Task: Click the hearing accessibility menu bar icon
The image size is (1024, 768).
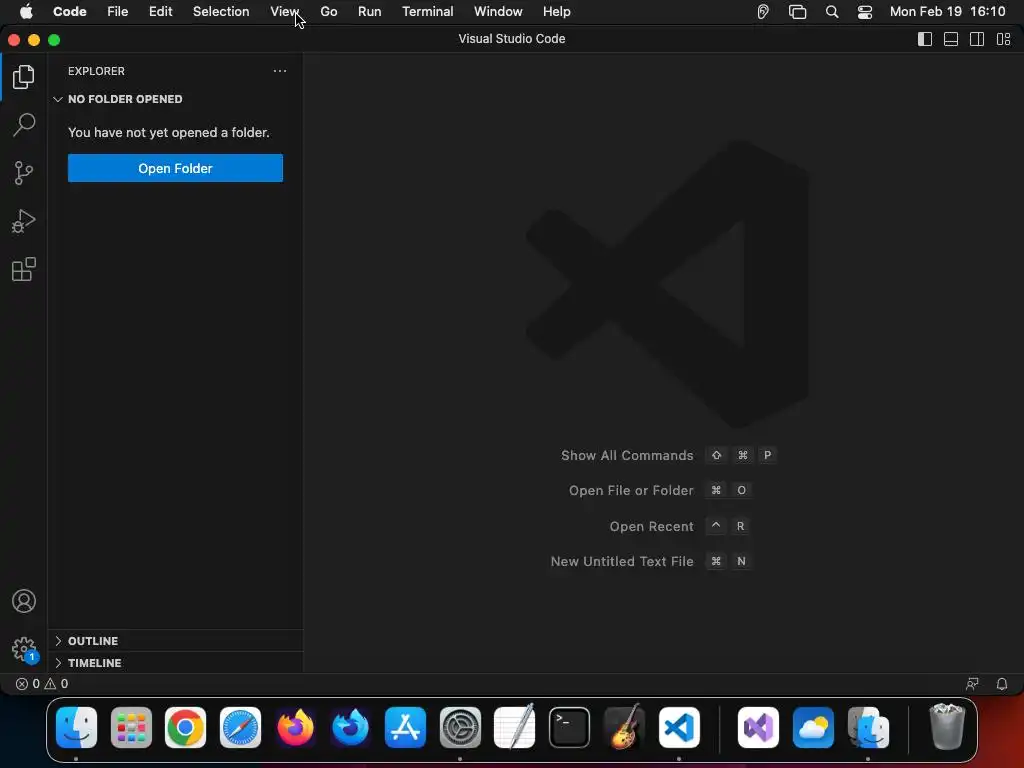Action: pyautogui.click(x=763, y=12)
